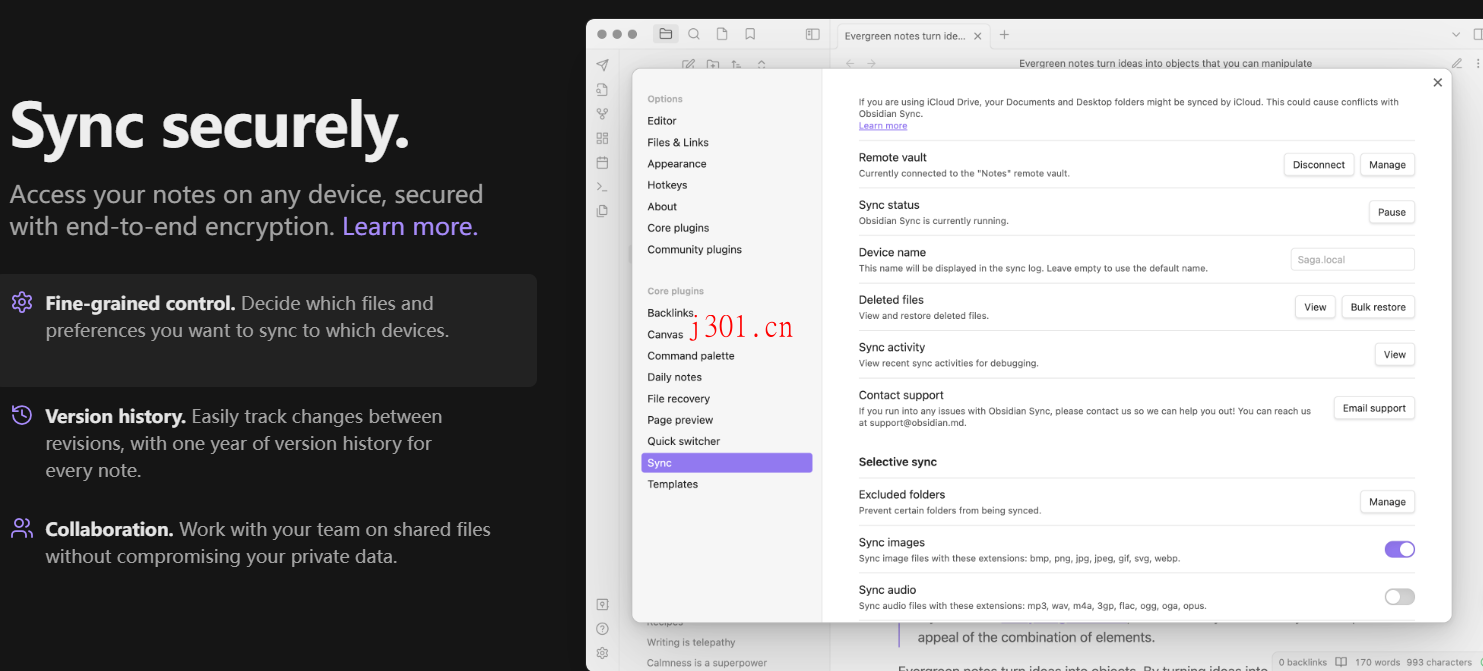
Task: Open the bookmarks icon in sidebar header
Action: click(750, 34)
